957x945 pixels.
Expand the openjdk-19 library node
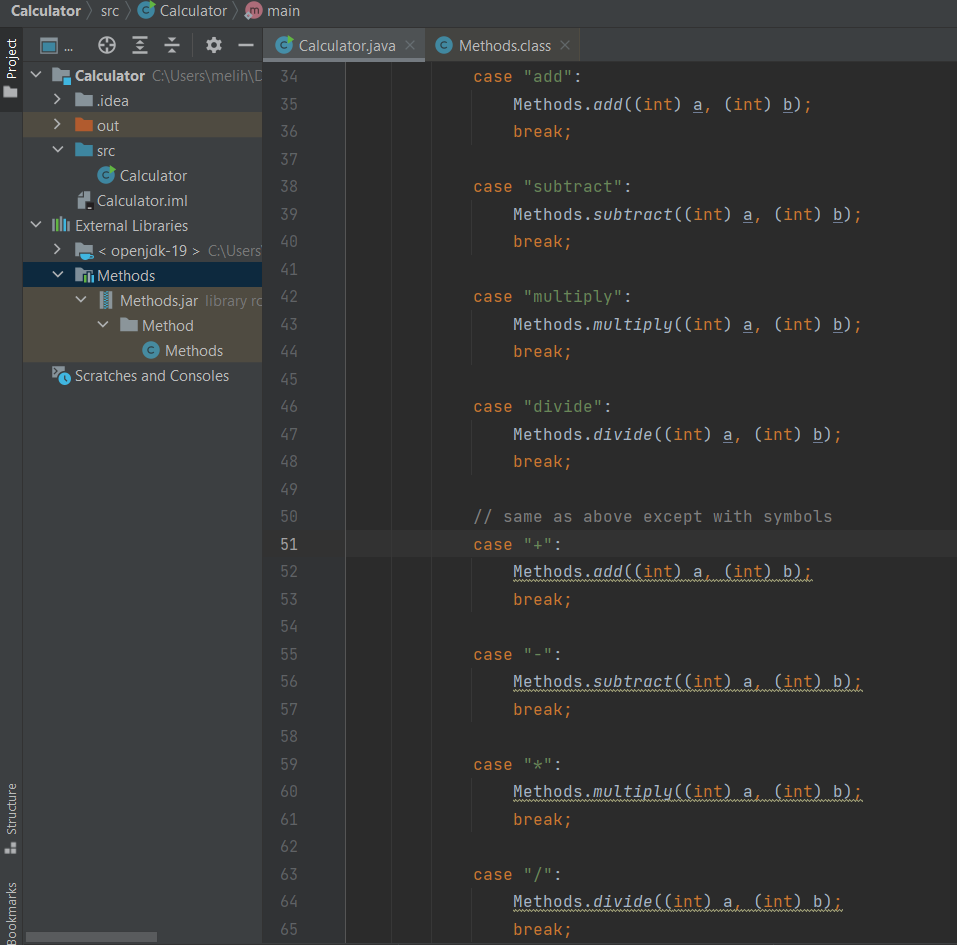(57, 250)
